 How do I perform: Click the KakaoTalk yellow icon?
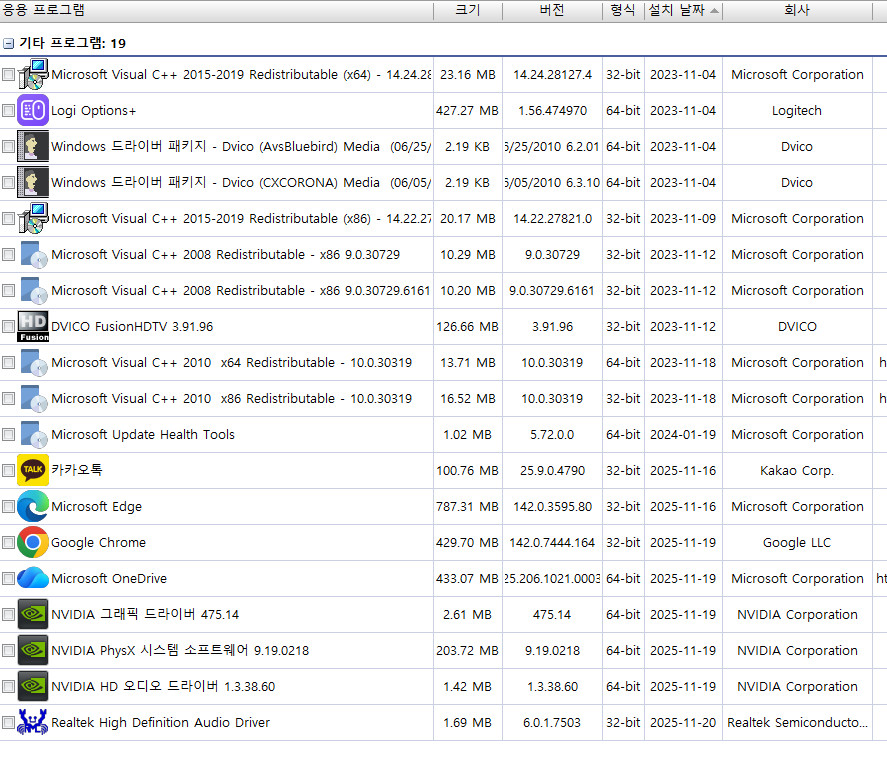[x=33, y=470]
